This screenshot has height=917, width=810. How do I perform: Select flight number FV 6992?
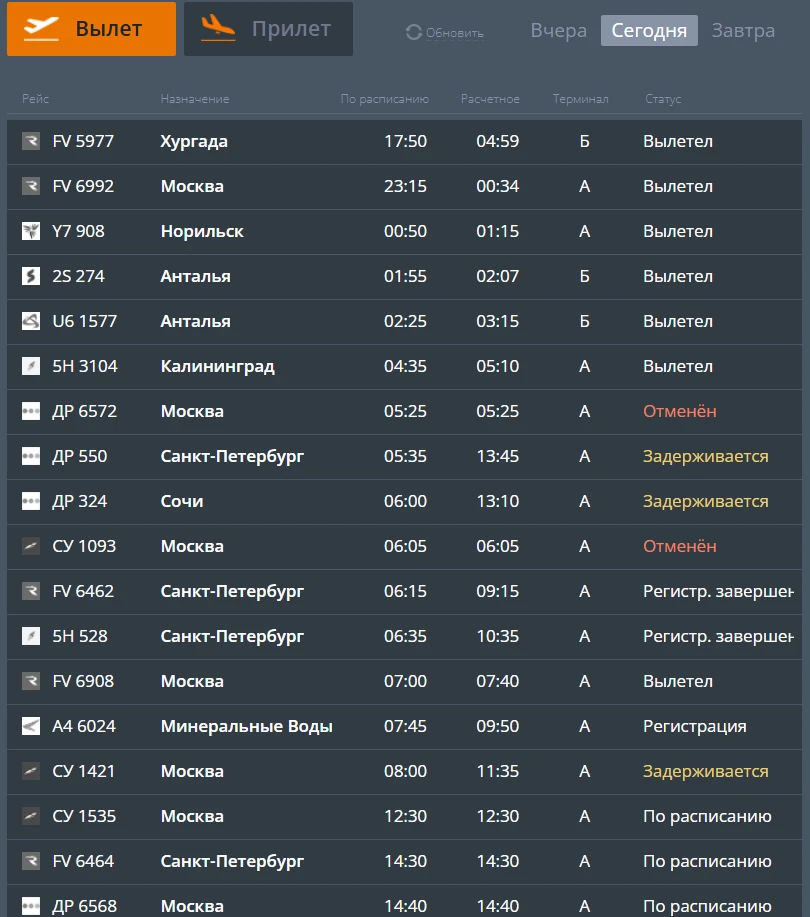(83, 187)
